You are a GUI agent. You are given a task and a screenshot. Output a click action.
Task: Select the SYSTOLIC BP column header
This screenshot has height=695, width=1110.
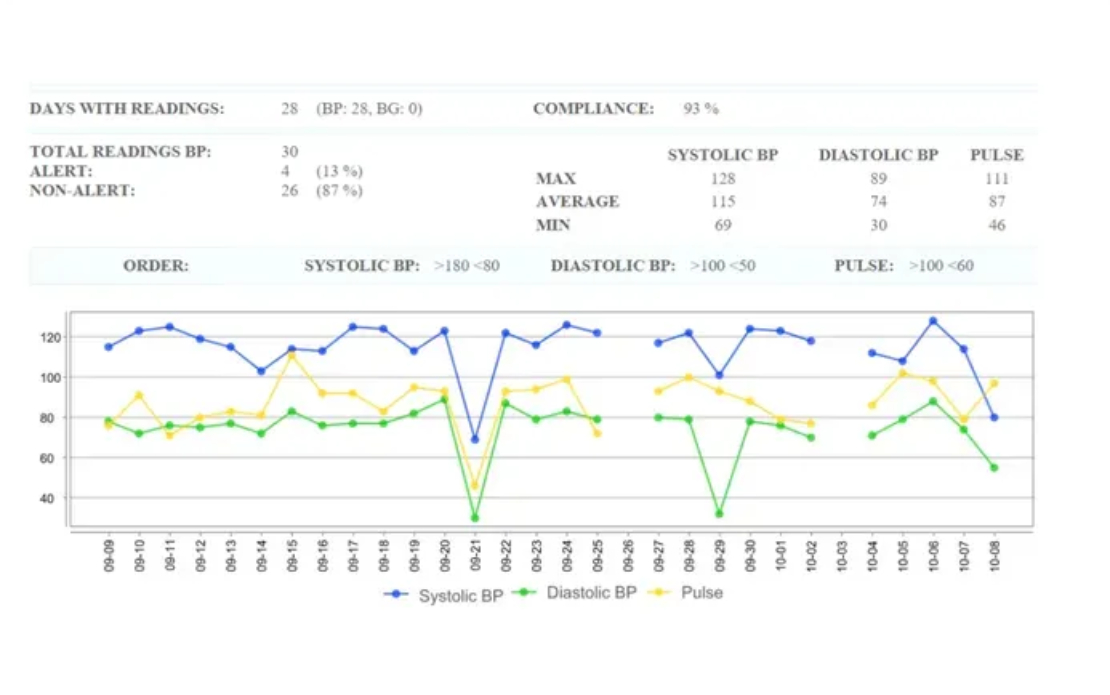click(722, 155)
